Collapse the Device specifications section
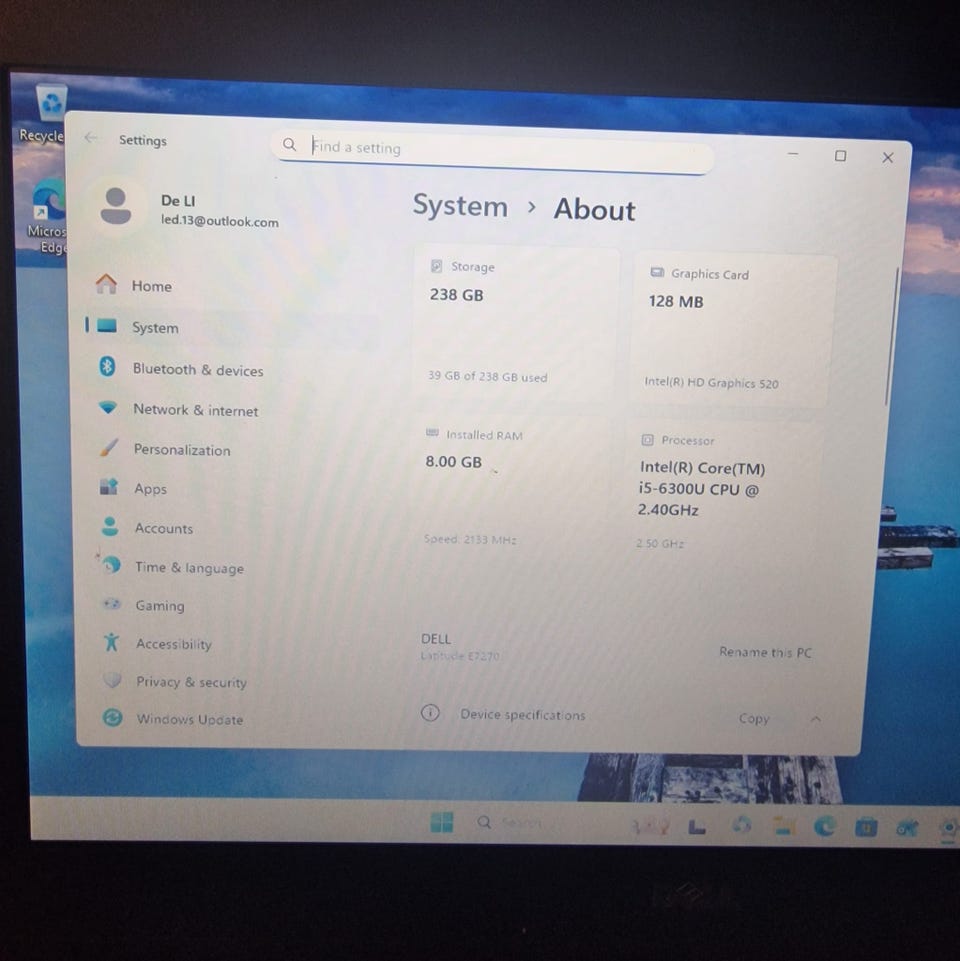 815,719
